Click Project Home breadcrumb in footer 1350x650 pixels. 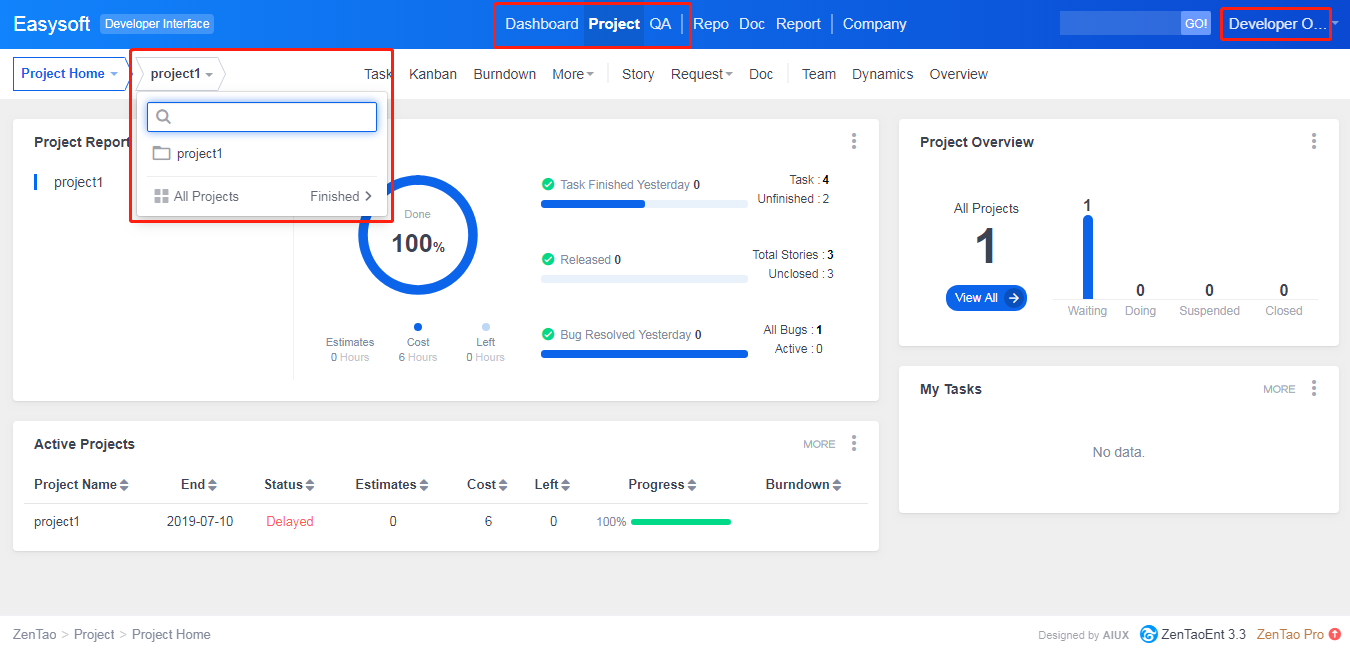pyautogui.click(x=171, y=634)
